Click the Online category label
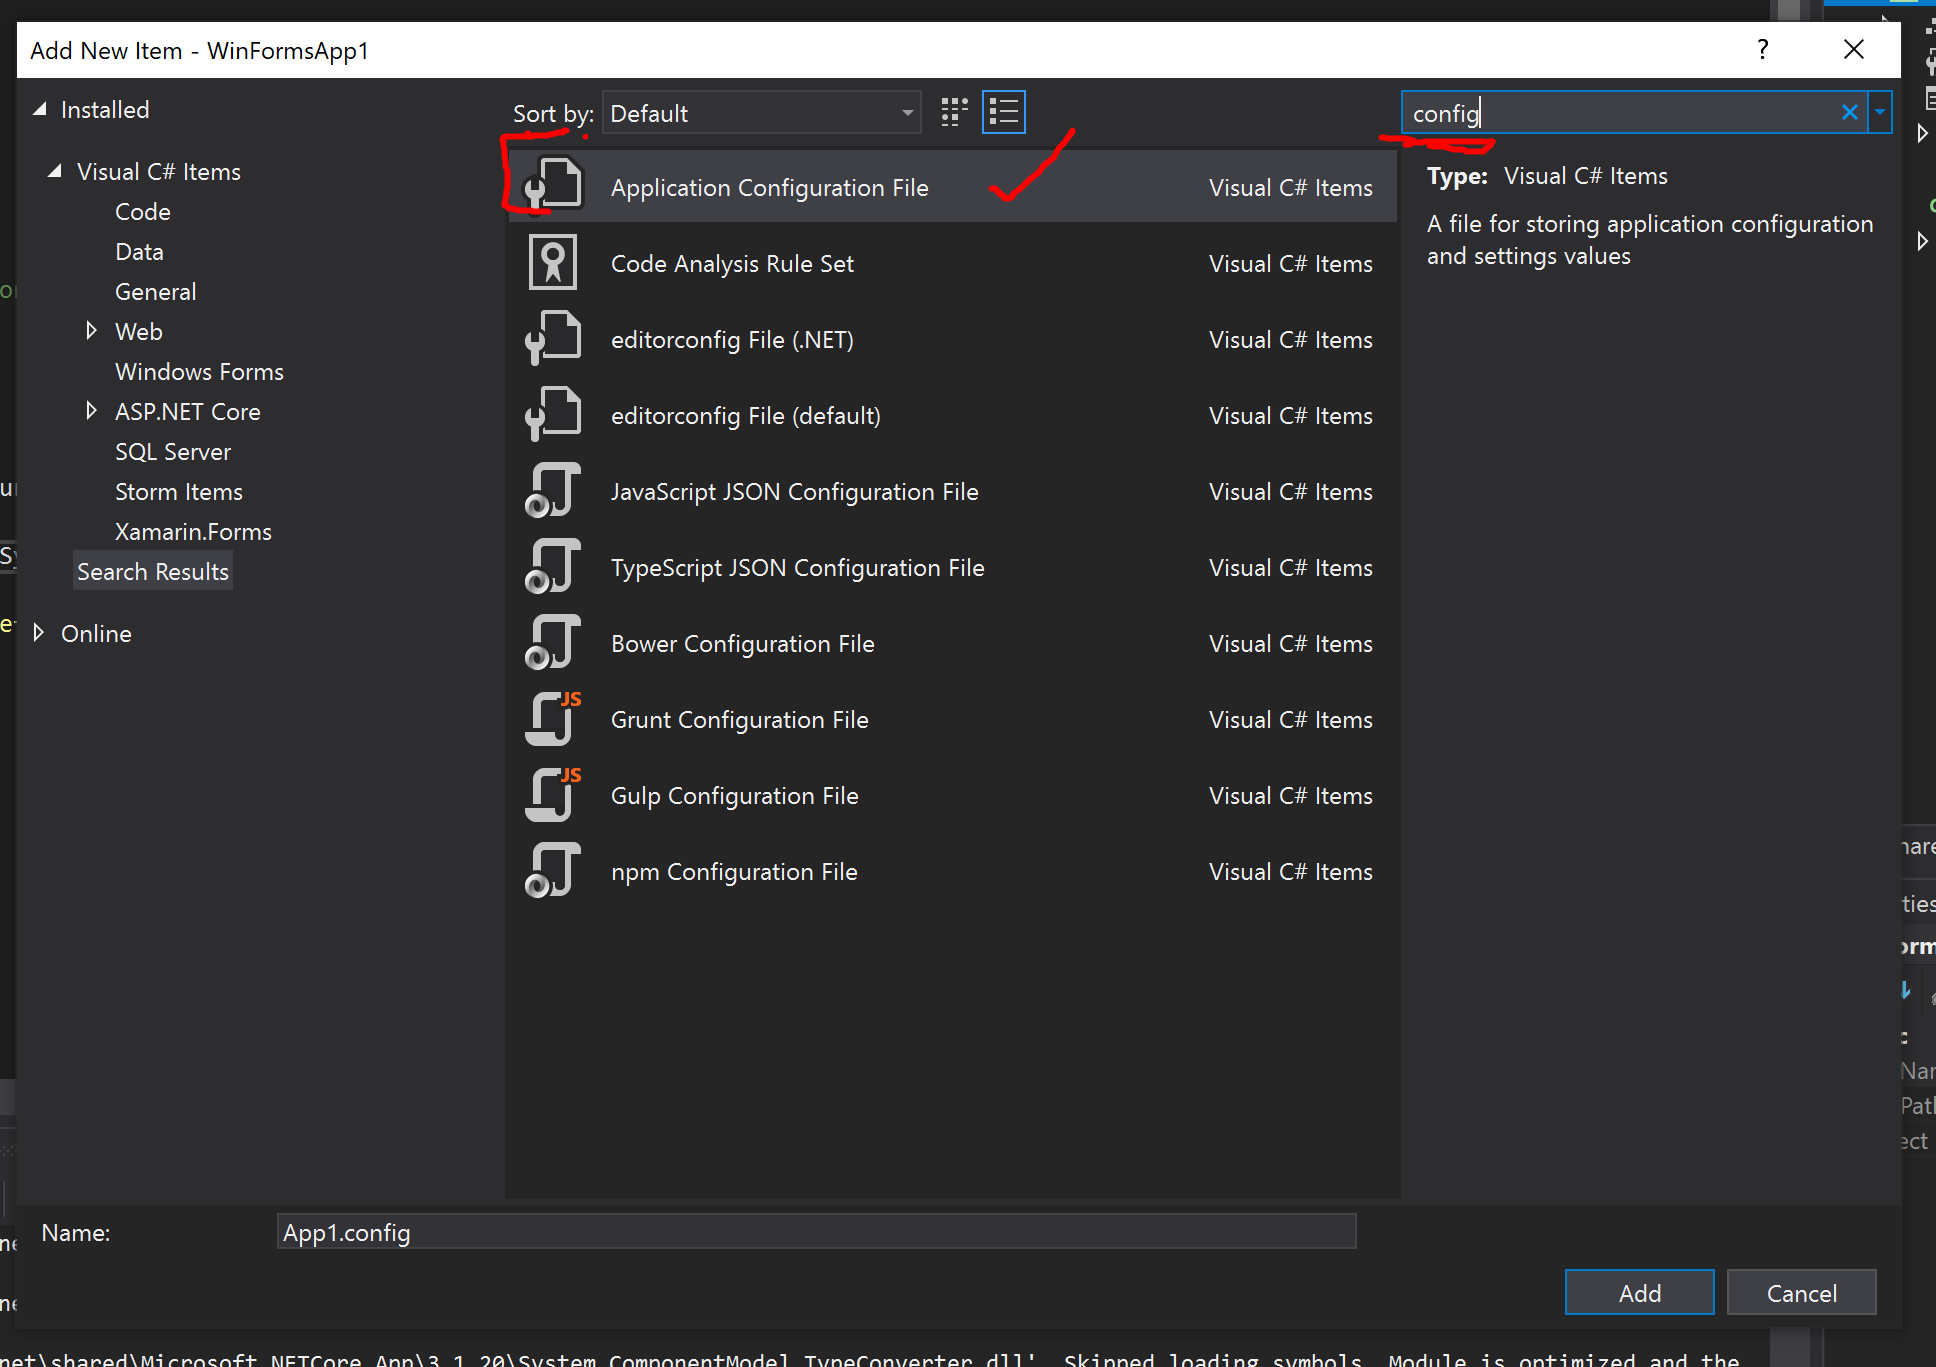Viewport: 1936px width, 1367px height. [96, 634]
